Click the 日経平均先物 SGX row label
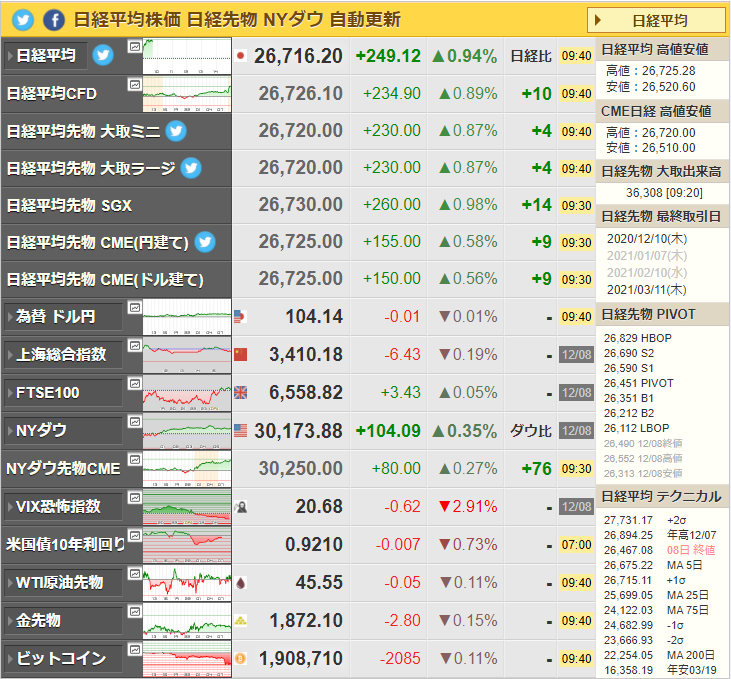This screenshot has height=679, width=731. pyautogui.click(x=69, y=205)
